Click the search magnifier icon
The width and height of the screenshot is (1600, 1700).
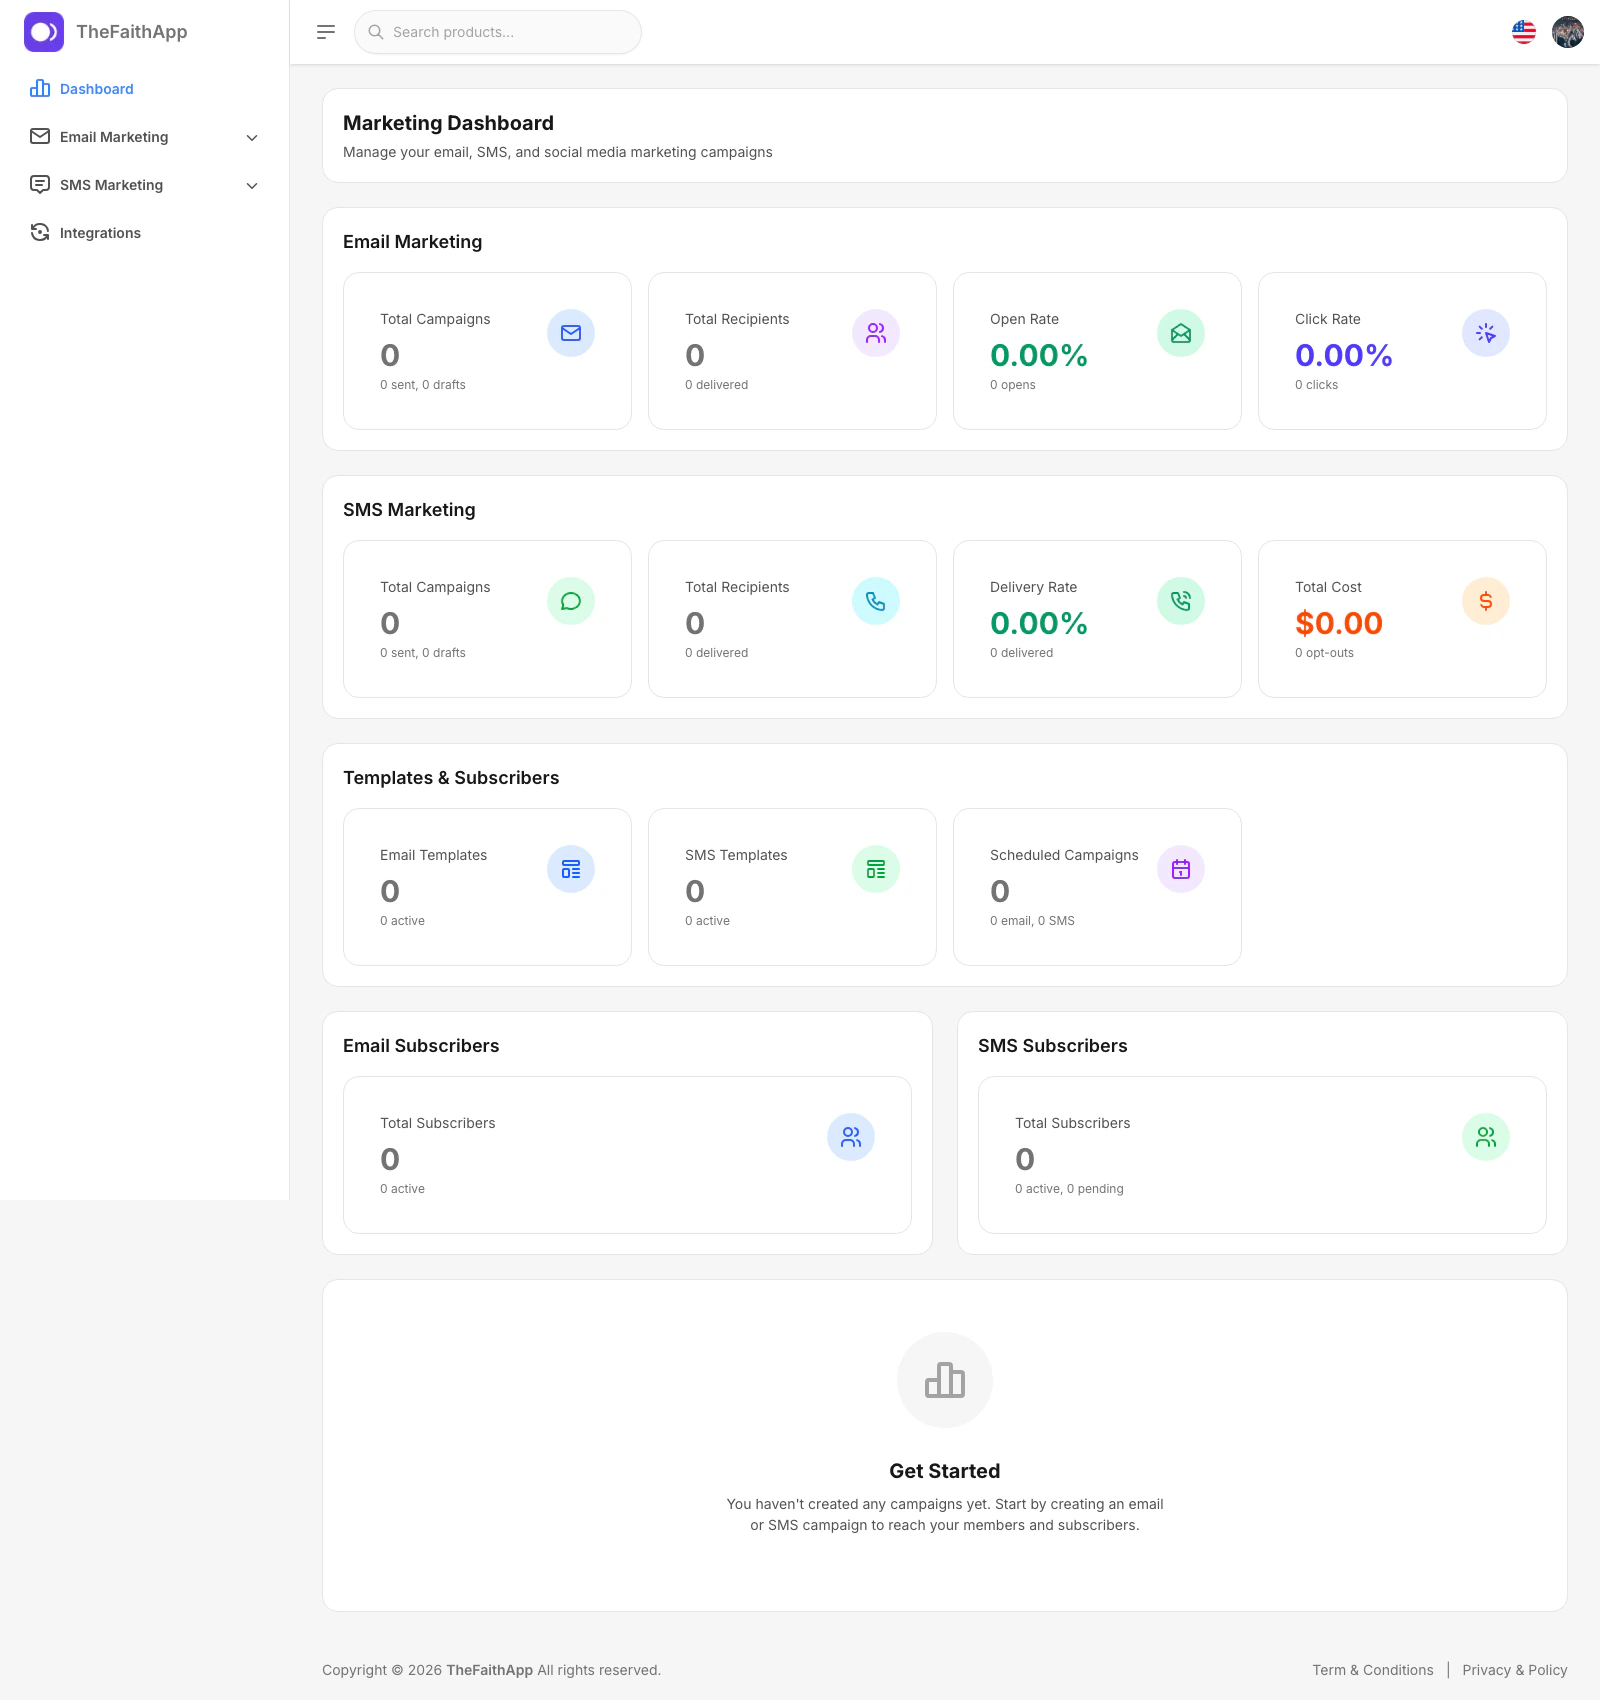[376, 32]
